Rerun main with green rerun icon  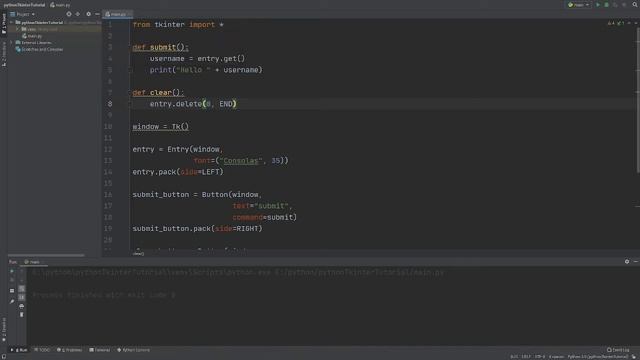(x=12, y=271)
